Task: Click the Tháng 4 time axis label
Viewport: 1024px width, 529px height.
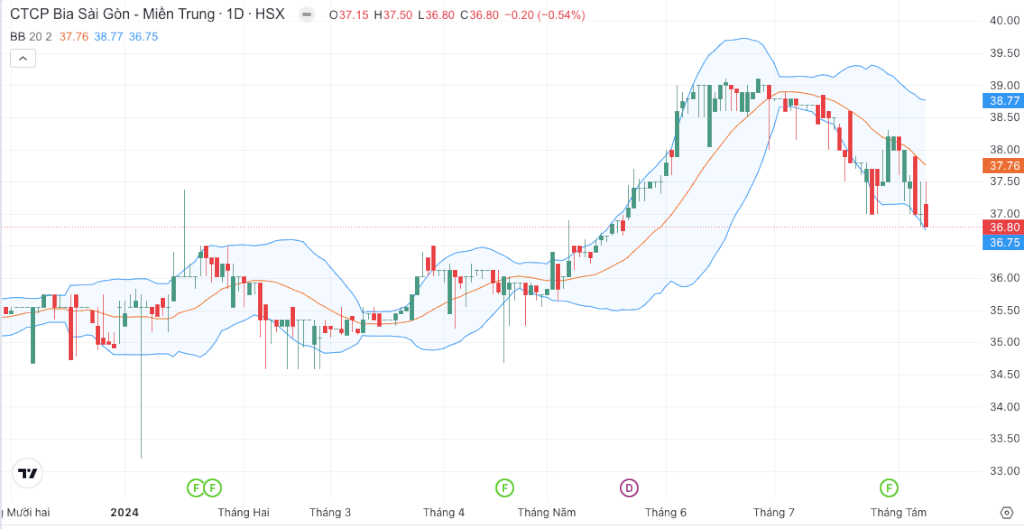Action: (444, 512)
